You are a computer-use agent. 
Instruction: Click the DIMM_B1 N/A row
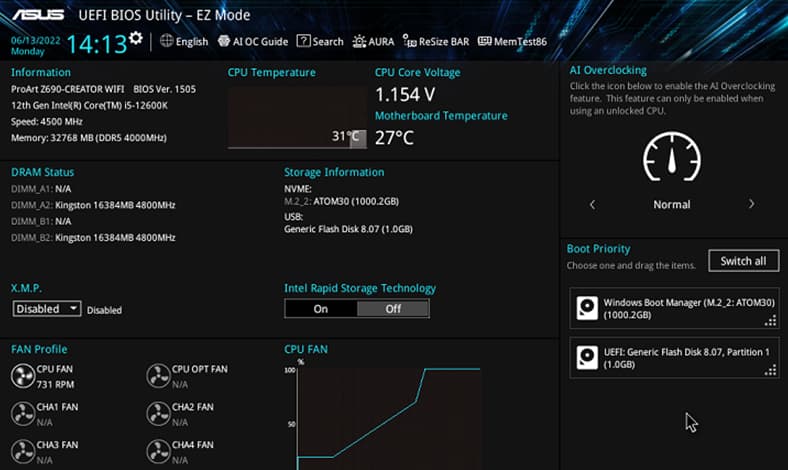[x=41, y=221]
